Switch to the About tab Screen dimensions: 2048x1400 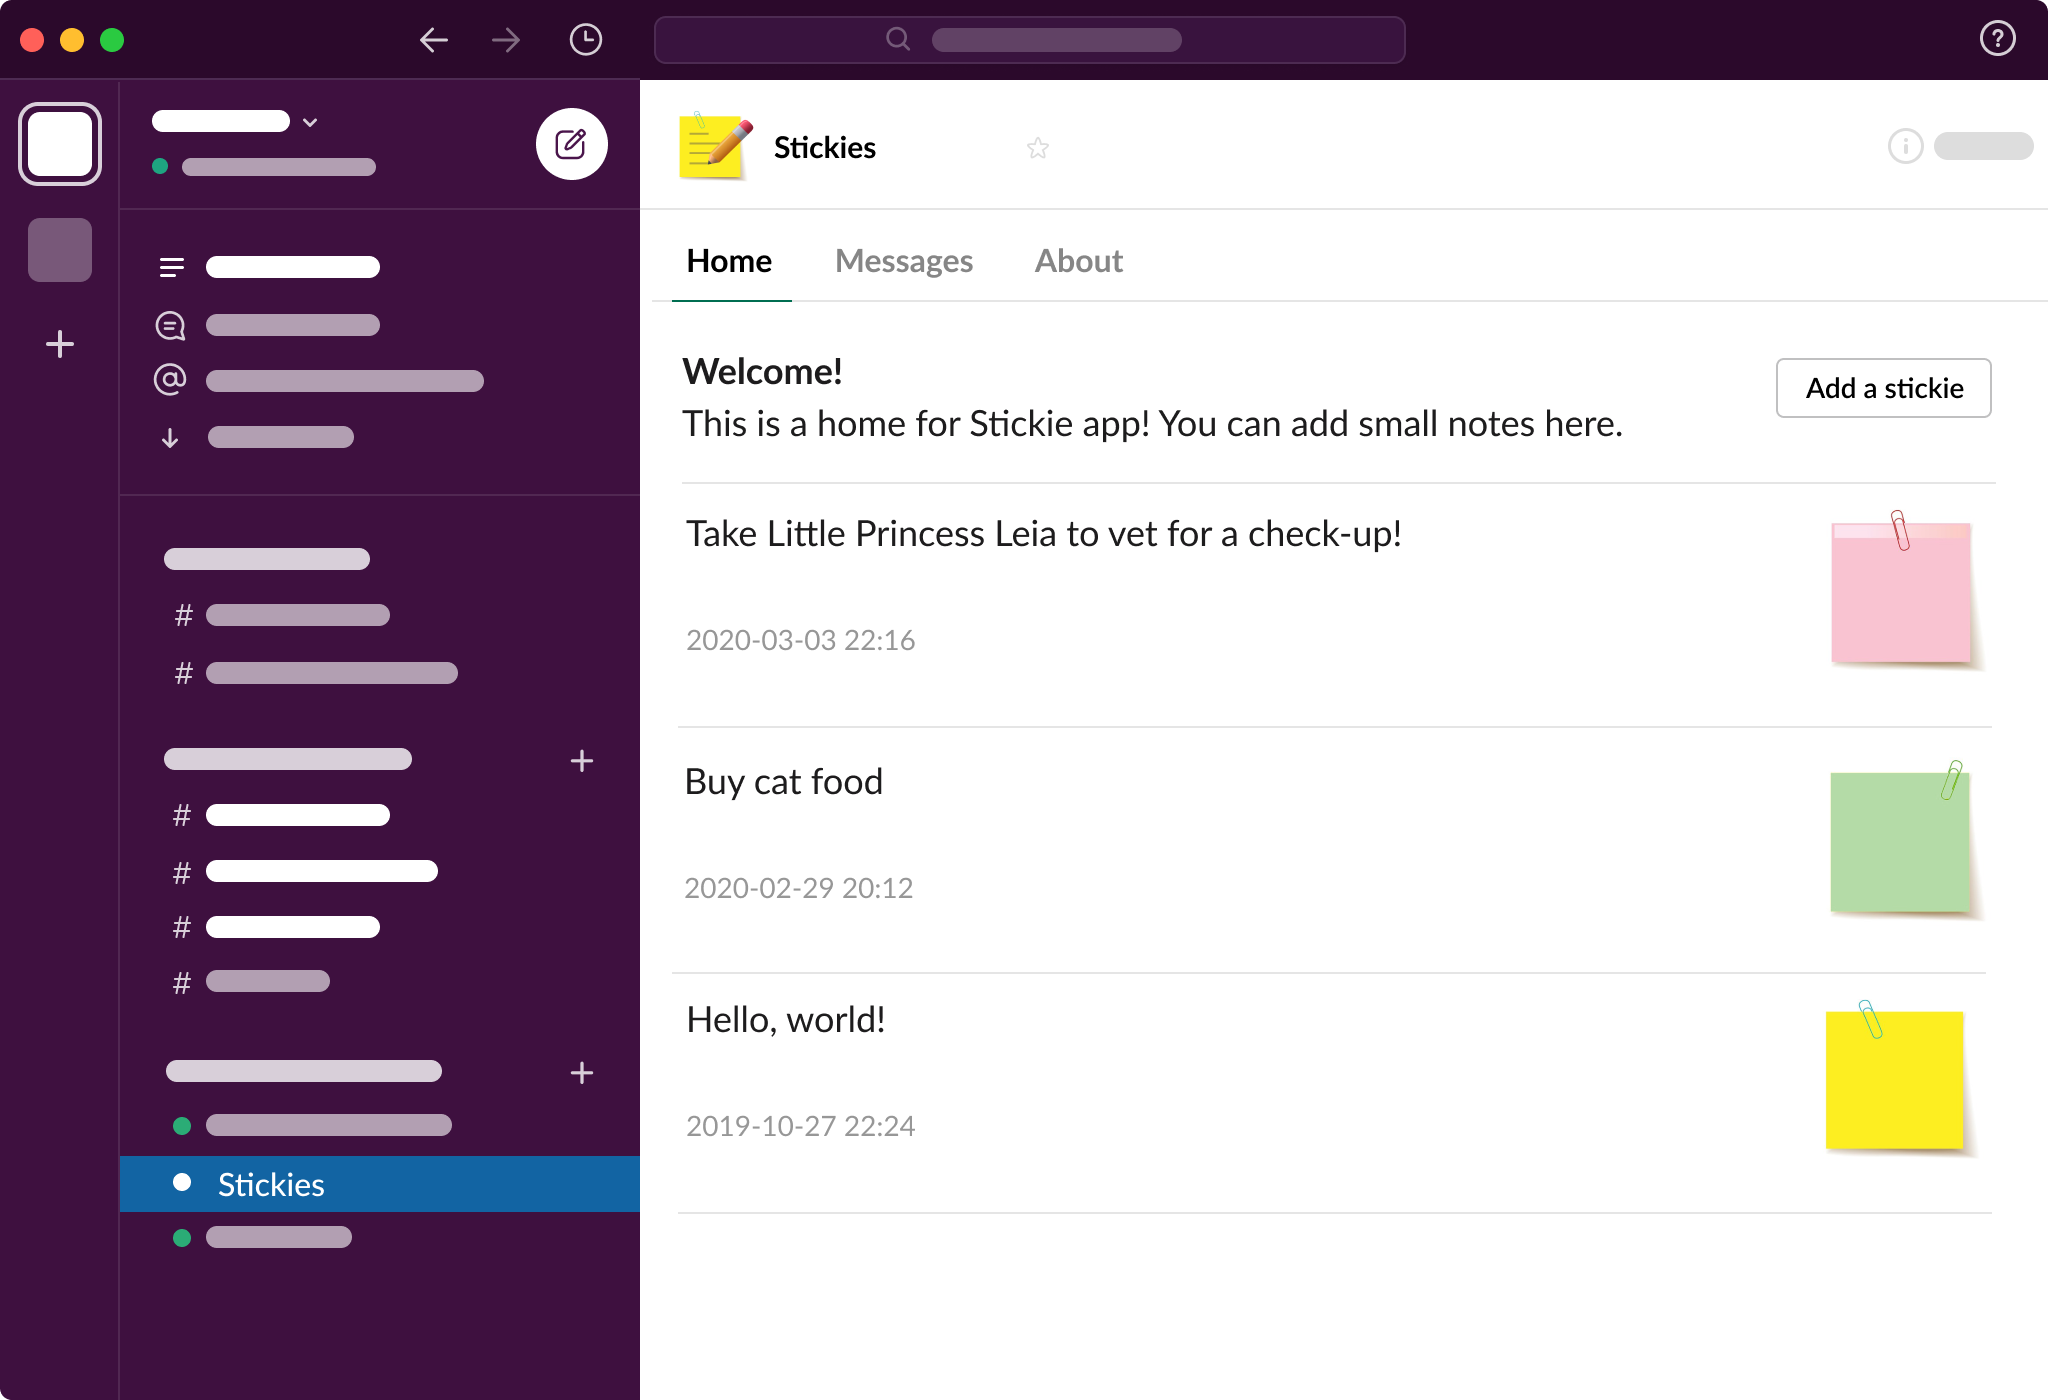1080,260
